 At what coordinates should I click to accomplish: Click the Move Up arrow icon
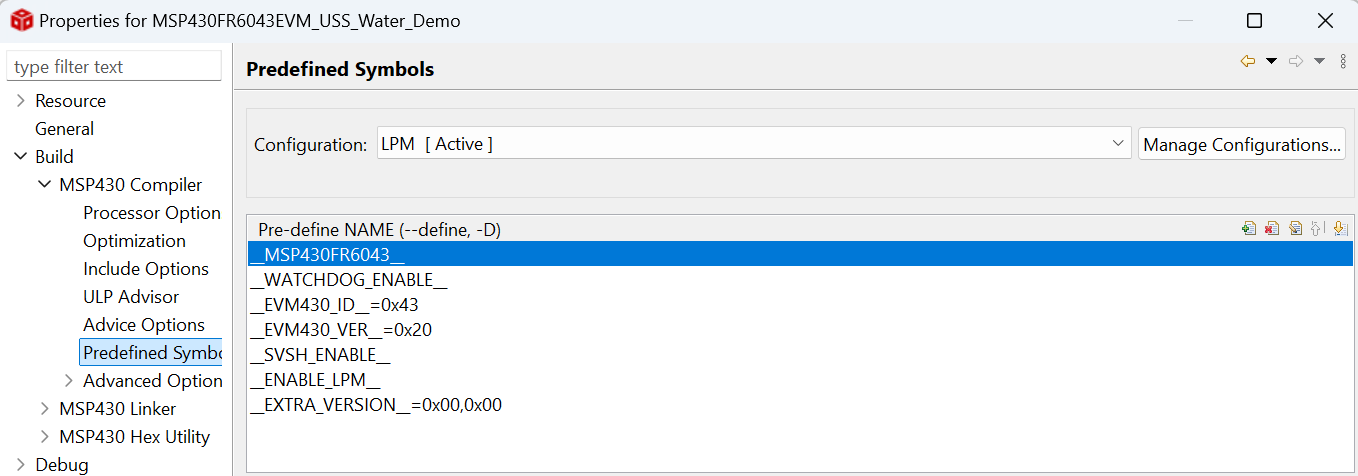tap(1317, 229)
